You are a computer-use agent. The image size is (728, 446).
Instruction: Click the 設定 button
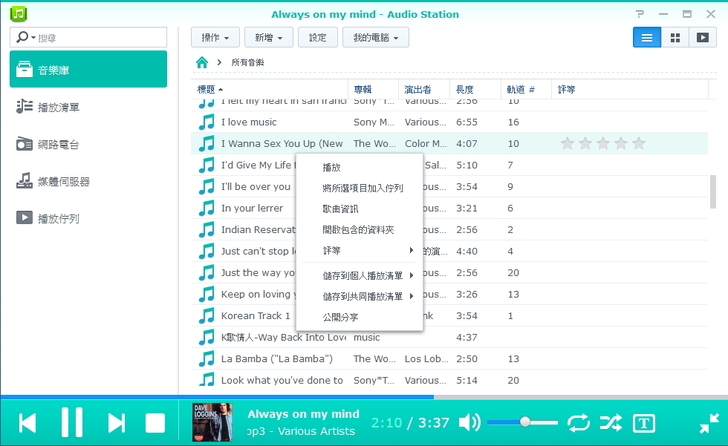pos(317,37)
